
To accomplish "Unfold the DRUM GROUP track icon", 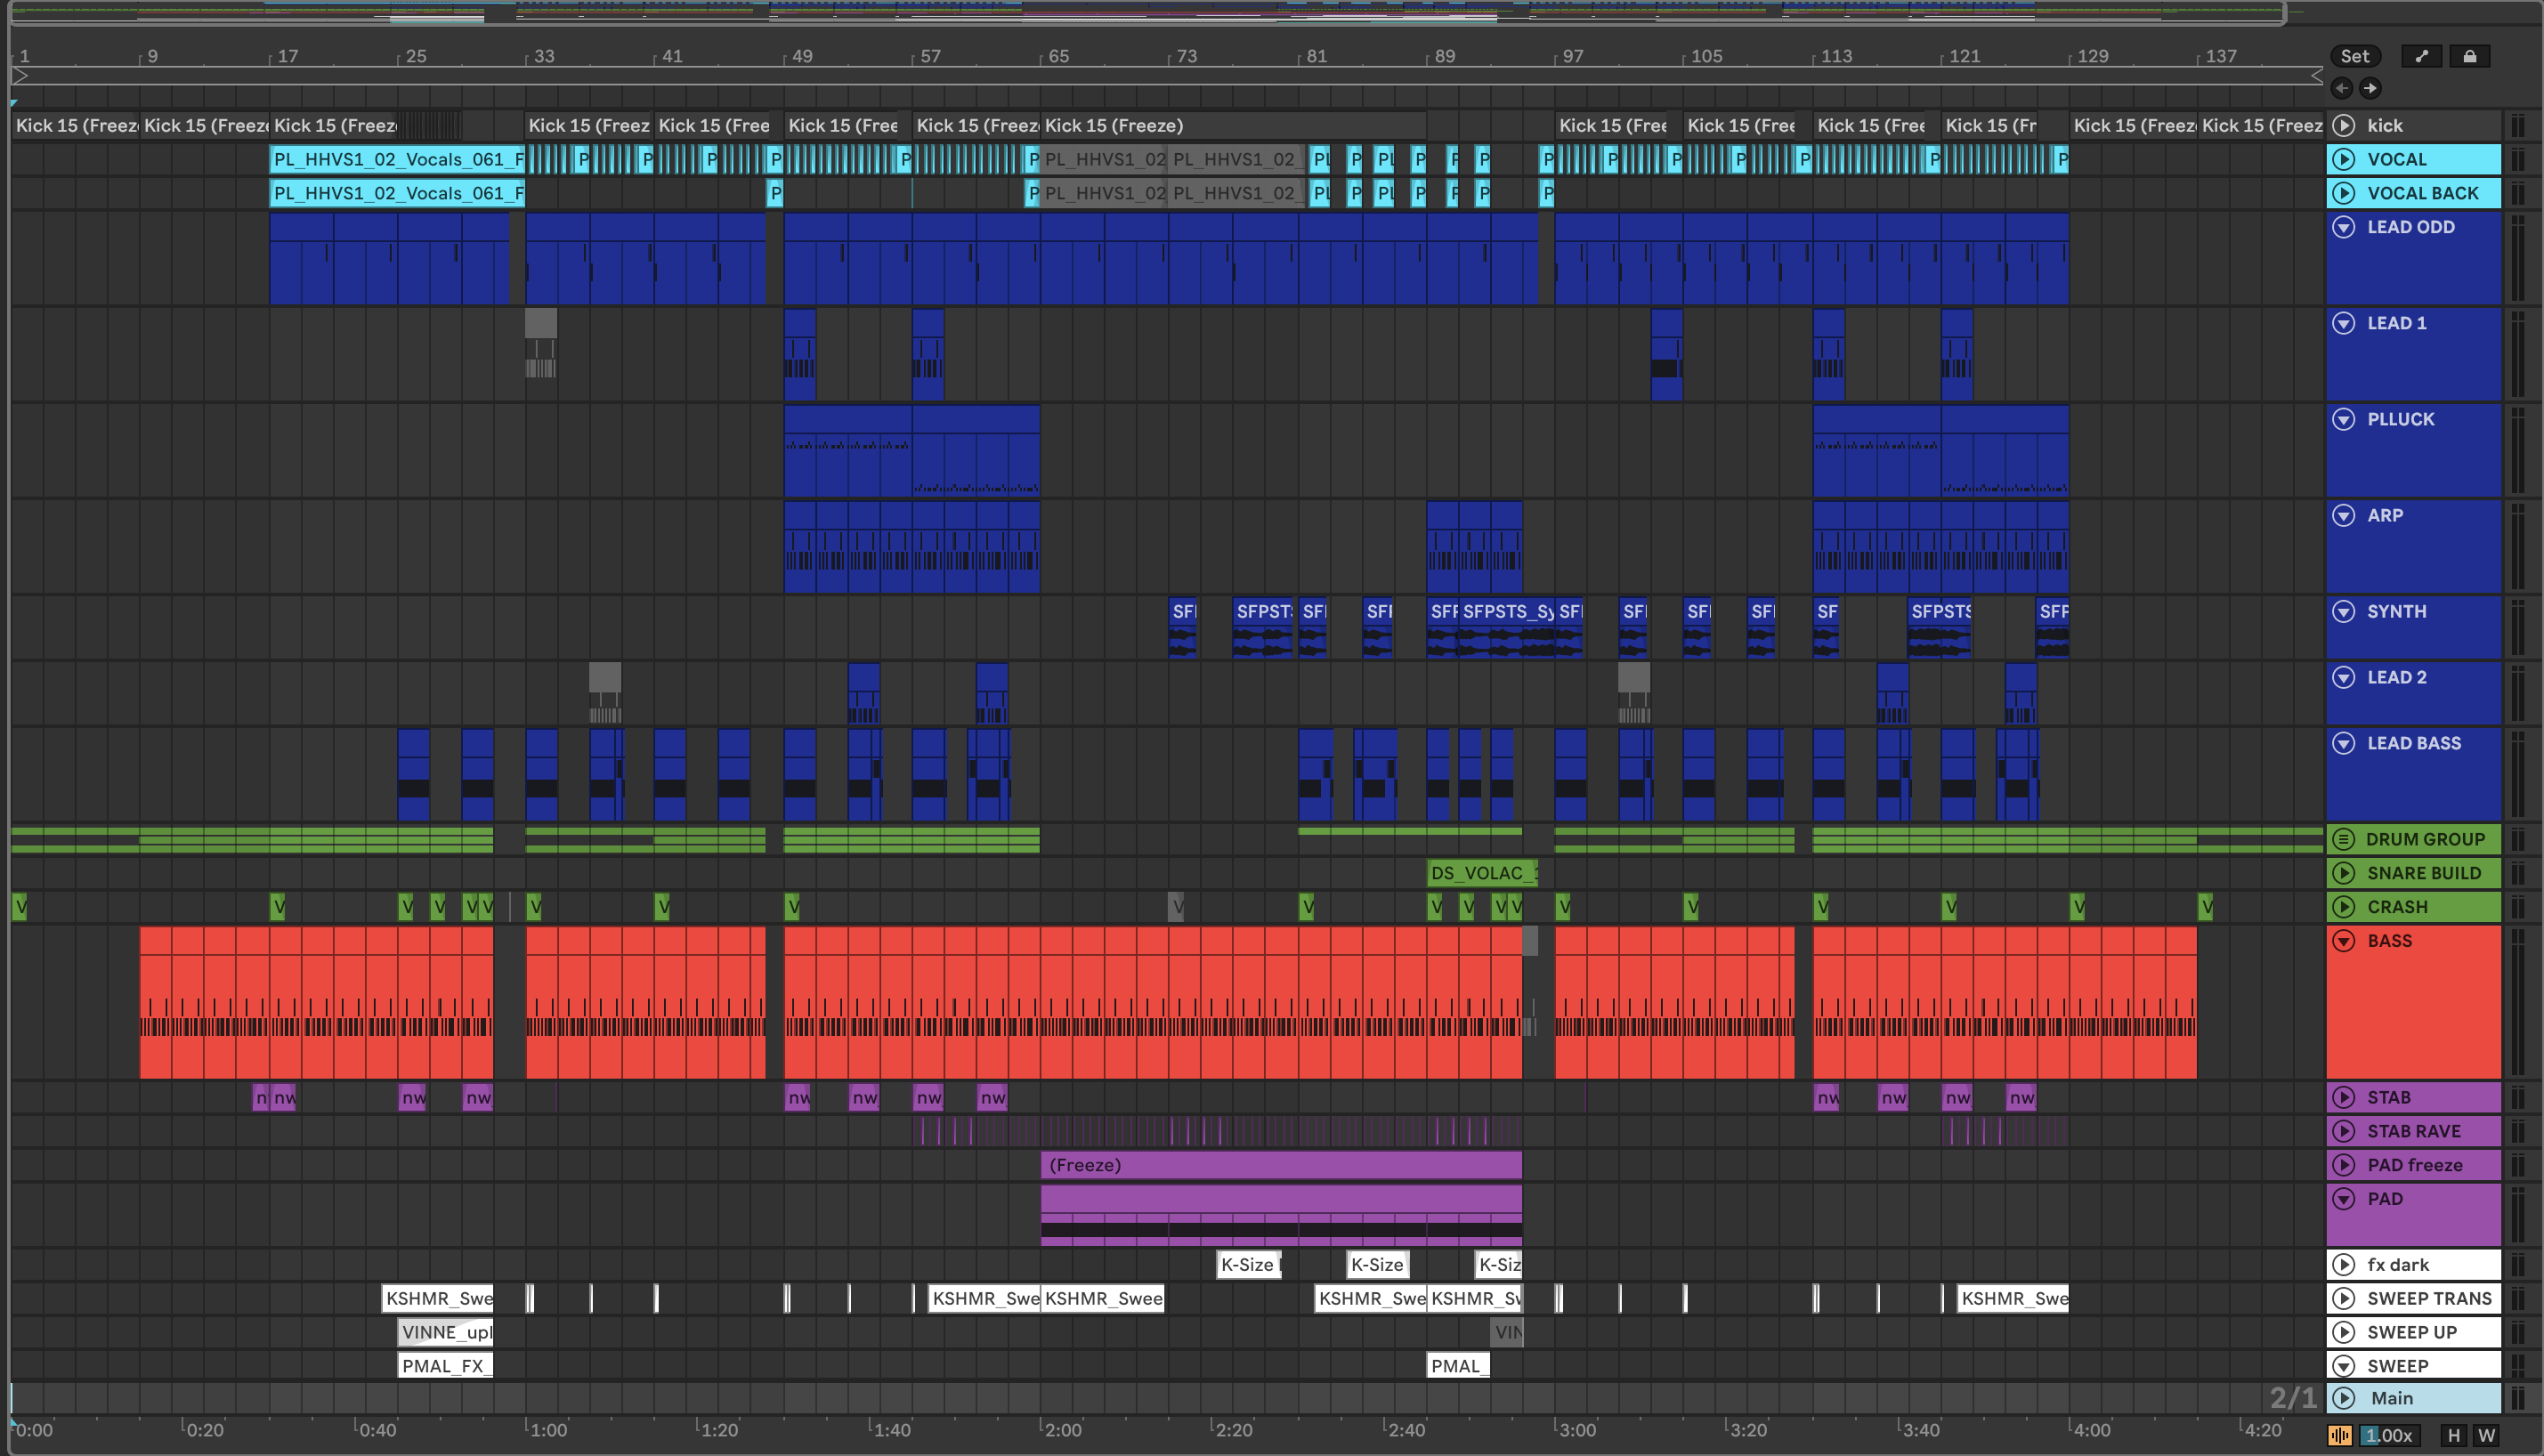I will (x=2343, y=839).
